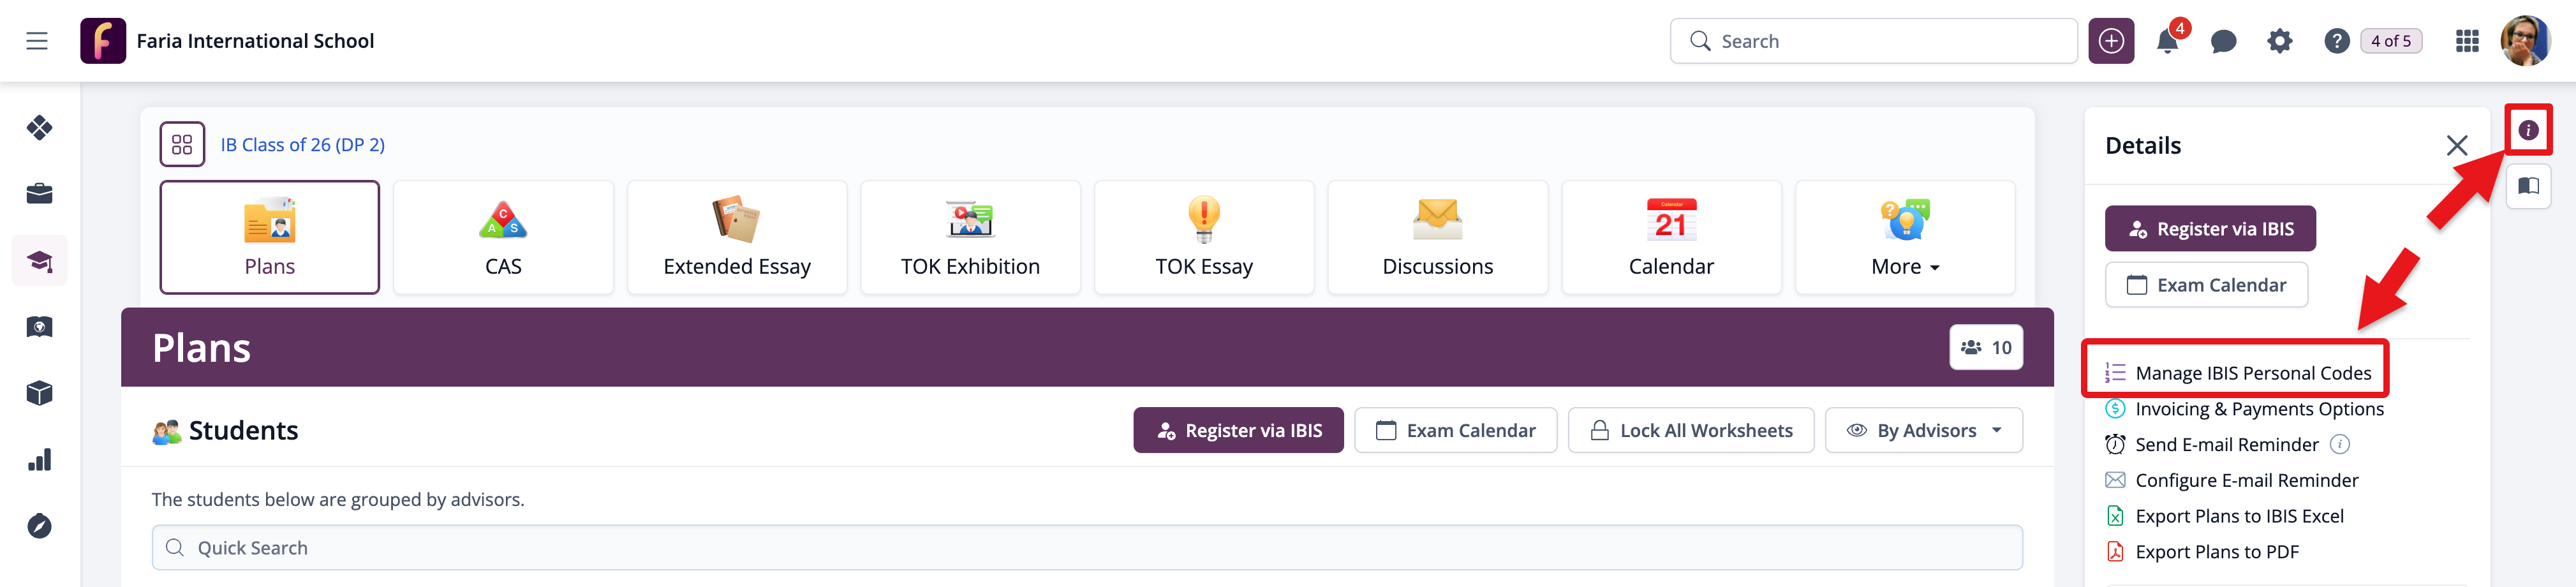Image resolution: width=2576 pixels, height=587 pixels.
Task: Open the apps grid launcher icon
Action: coord(2467,42)
